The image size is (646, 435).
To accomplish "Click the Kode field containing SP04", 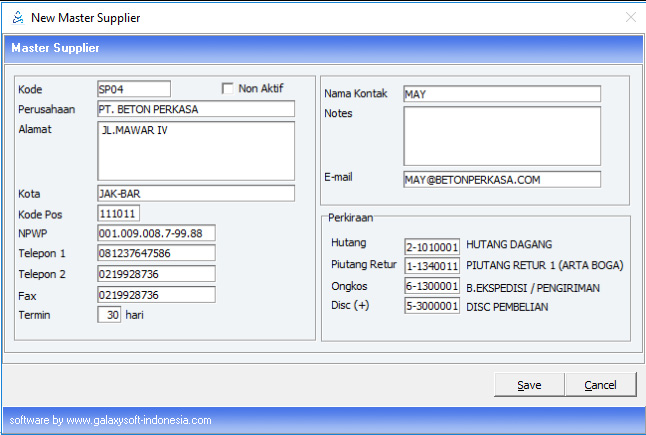I will (x=134, y=89).
